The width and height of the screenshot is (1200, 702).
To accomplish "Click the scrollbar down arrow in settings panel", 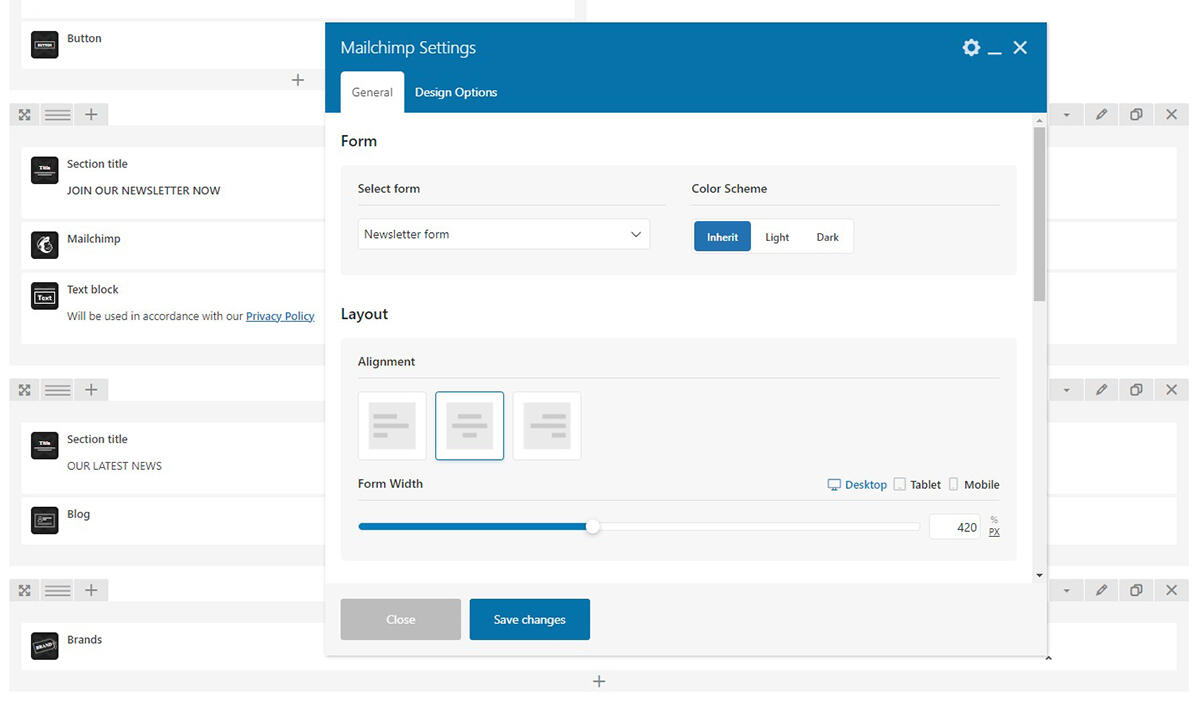I will click(x=1040, y=575).
